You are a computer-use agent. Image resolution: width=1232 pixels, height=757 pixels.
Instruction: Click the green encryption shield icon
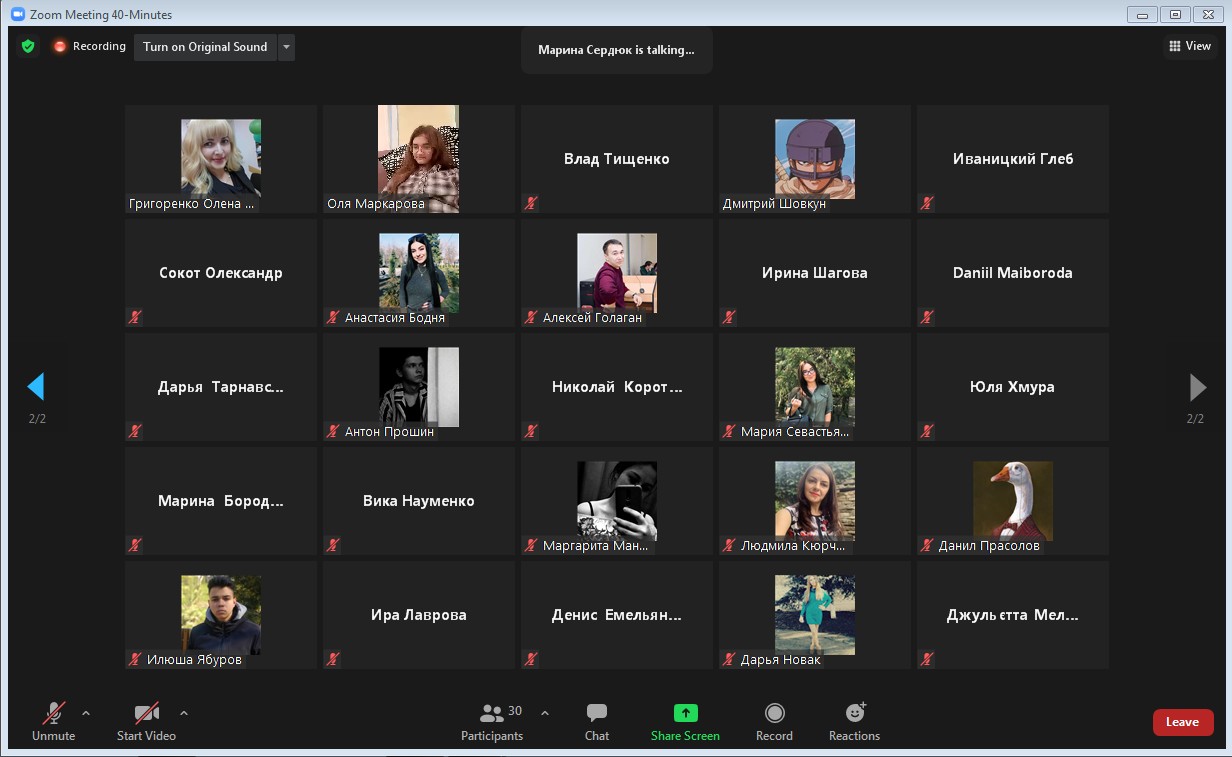coord(28,47)
